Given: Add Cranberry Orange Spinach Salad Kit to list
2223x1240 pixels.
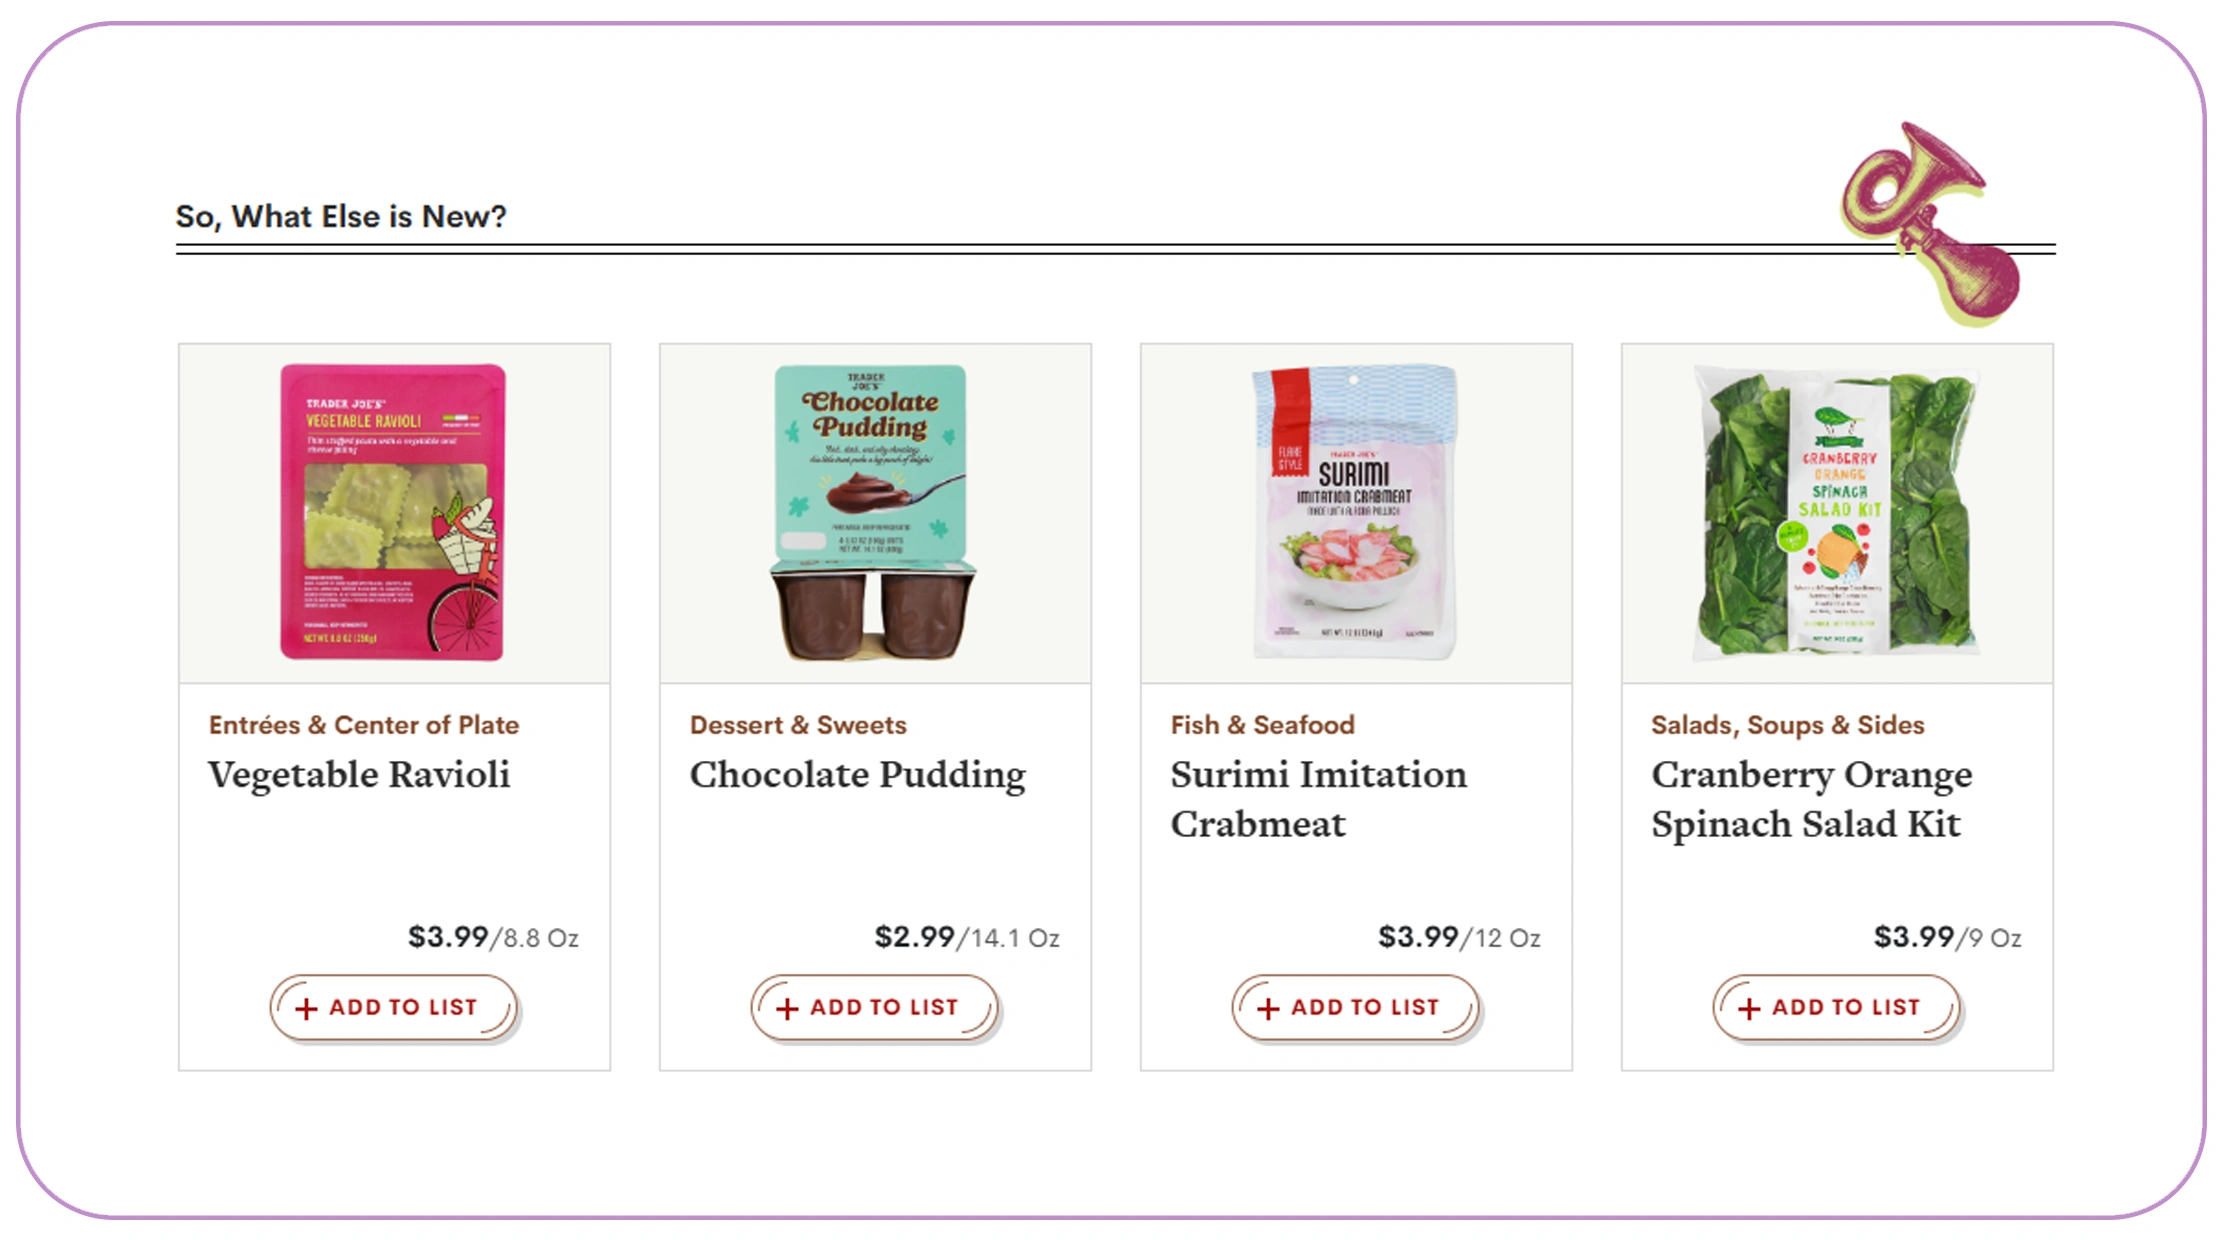Looking at the screenshot, I should [1836, 1007].
